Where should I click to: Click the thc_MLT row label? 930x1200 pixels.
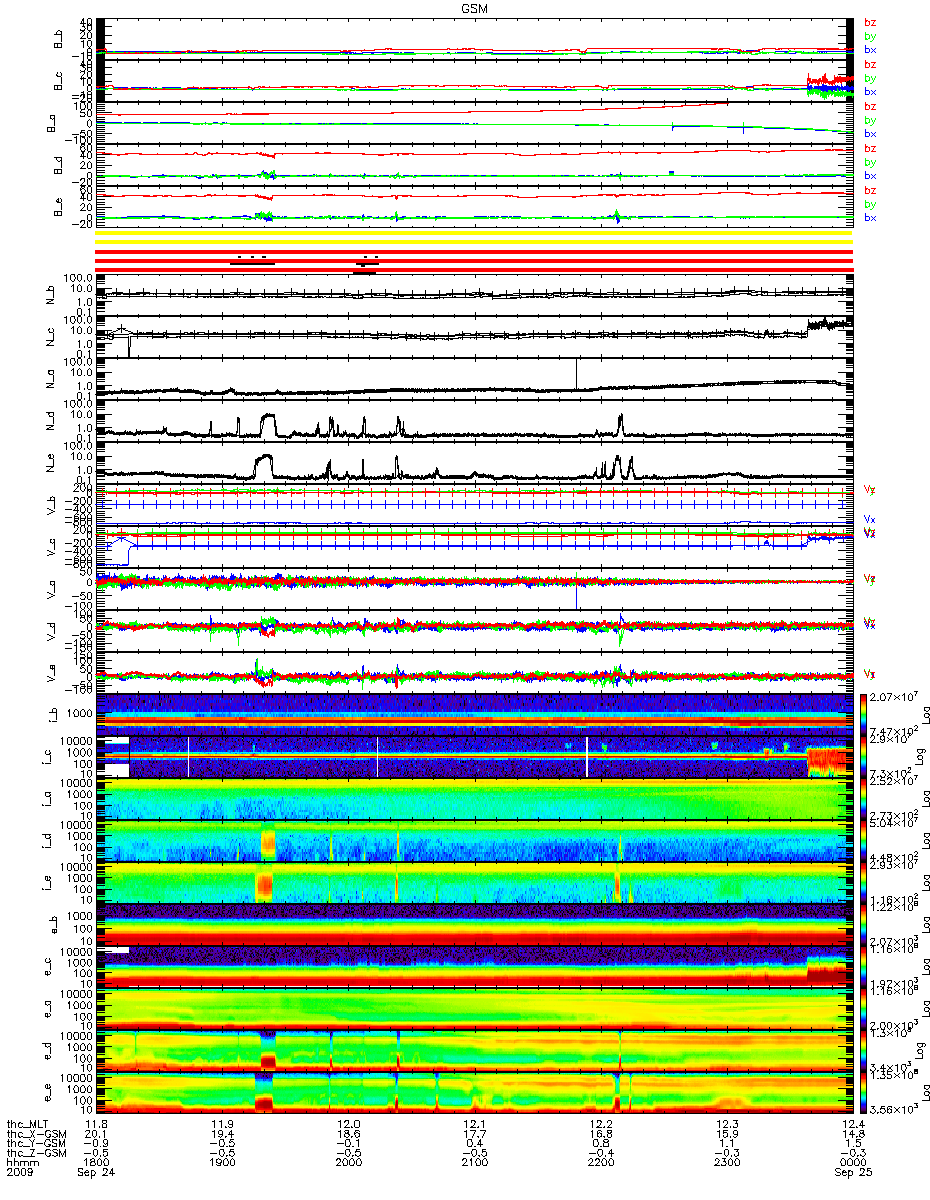coord(30,1125)
